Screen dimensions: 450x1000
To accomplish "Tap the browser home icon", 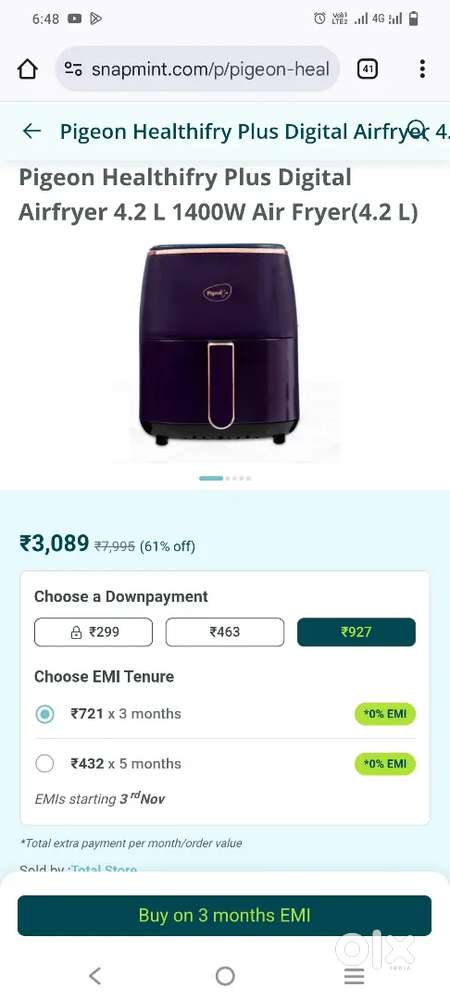I will (27, 69).
